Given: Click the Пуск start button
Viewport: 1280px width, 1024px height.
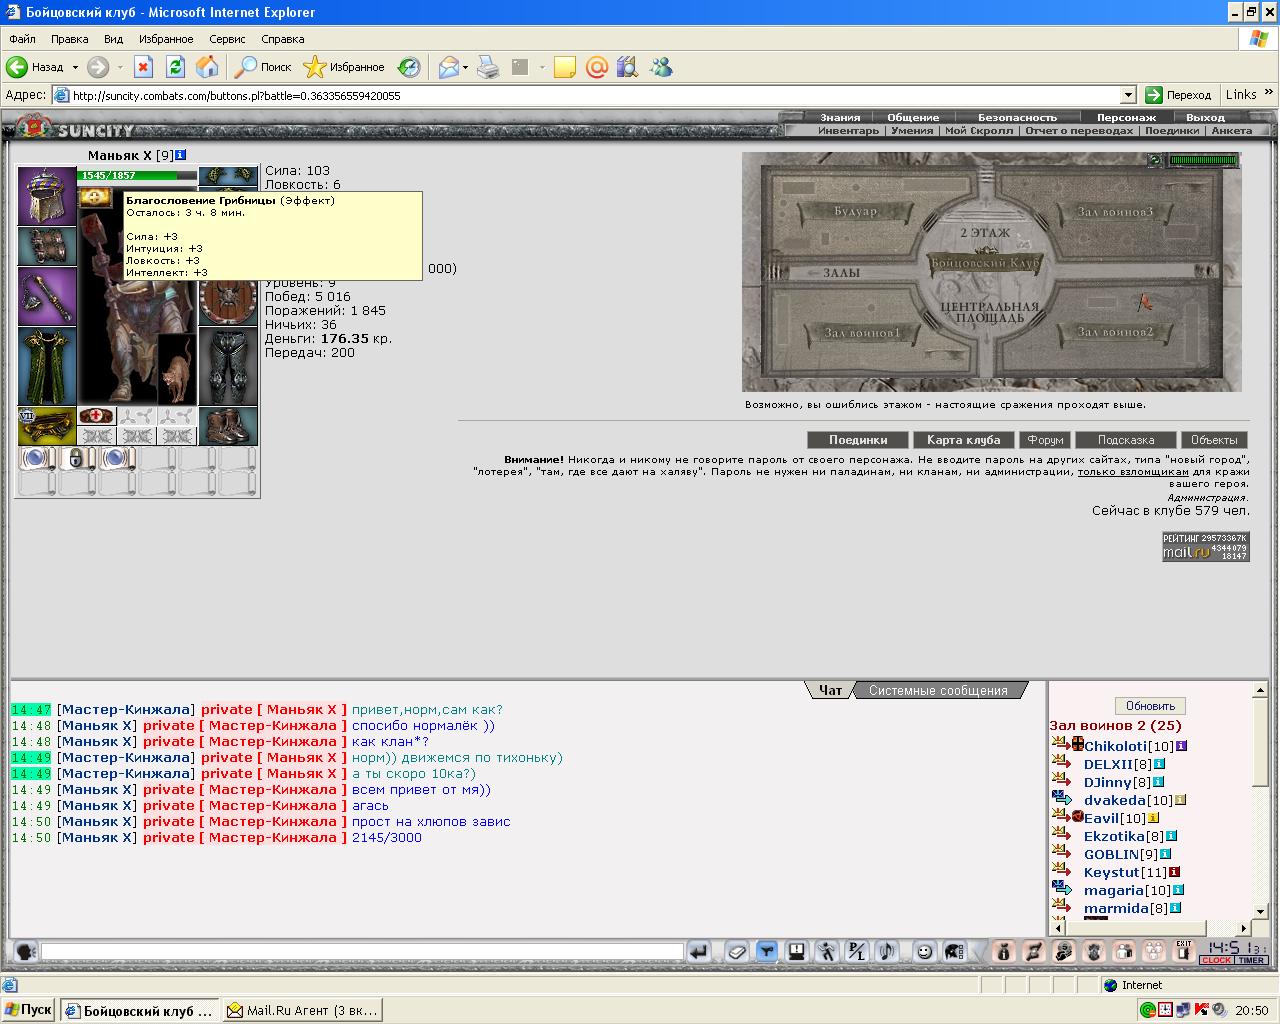Looking at the screenshot, I should tap(28, 1010).
